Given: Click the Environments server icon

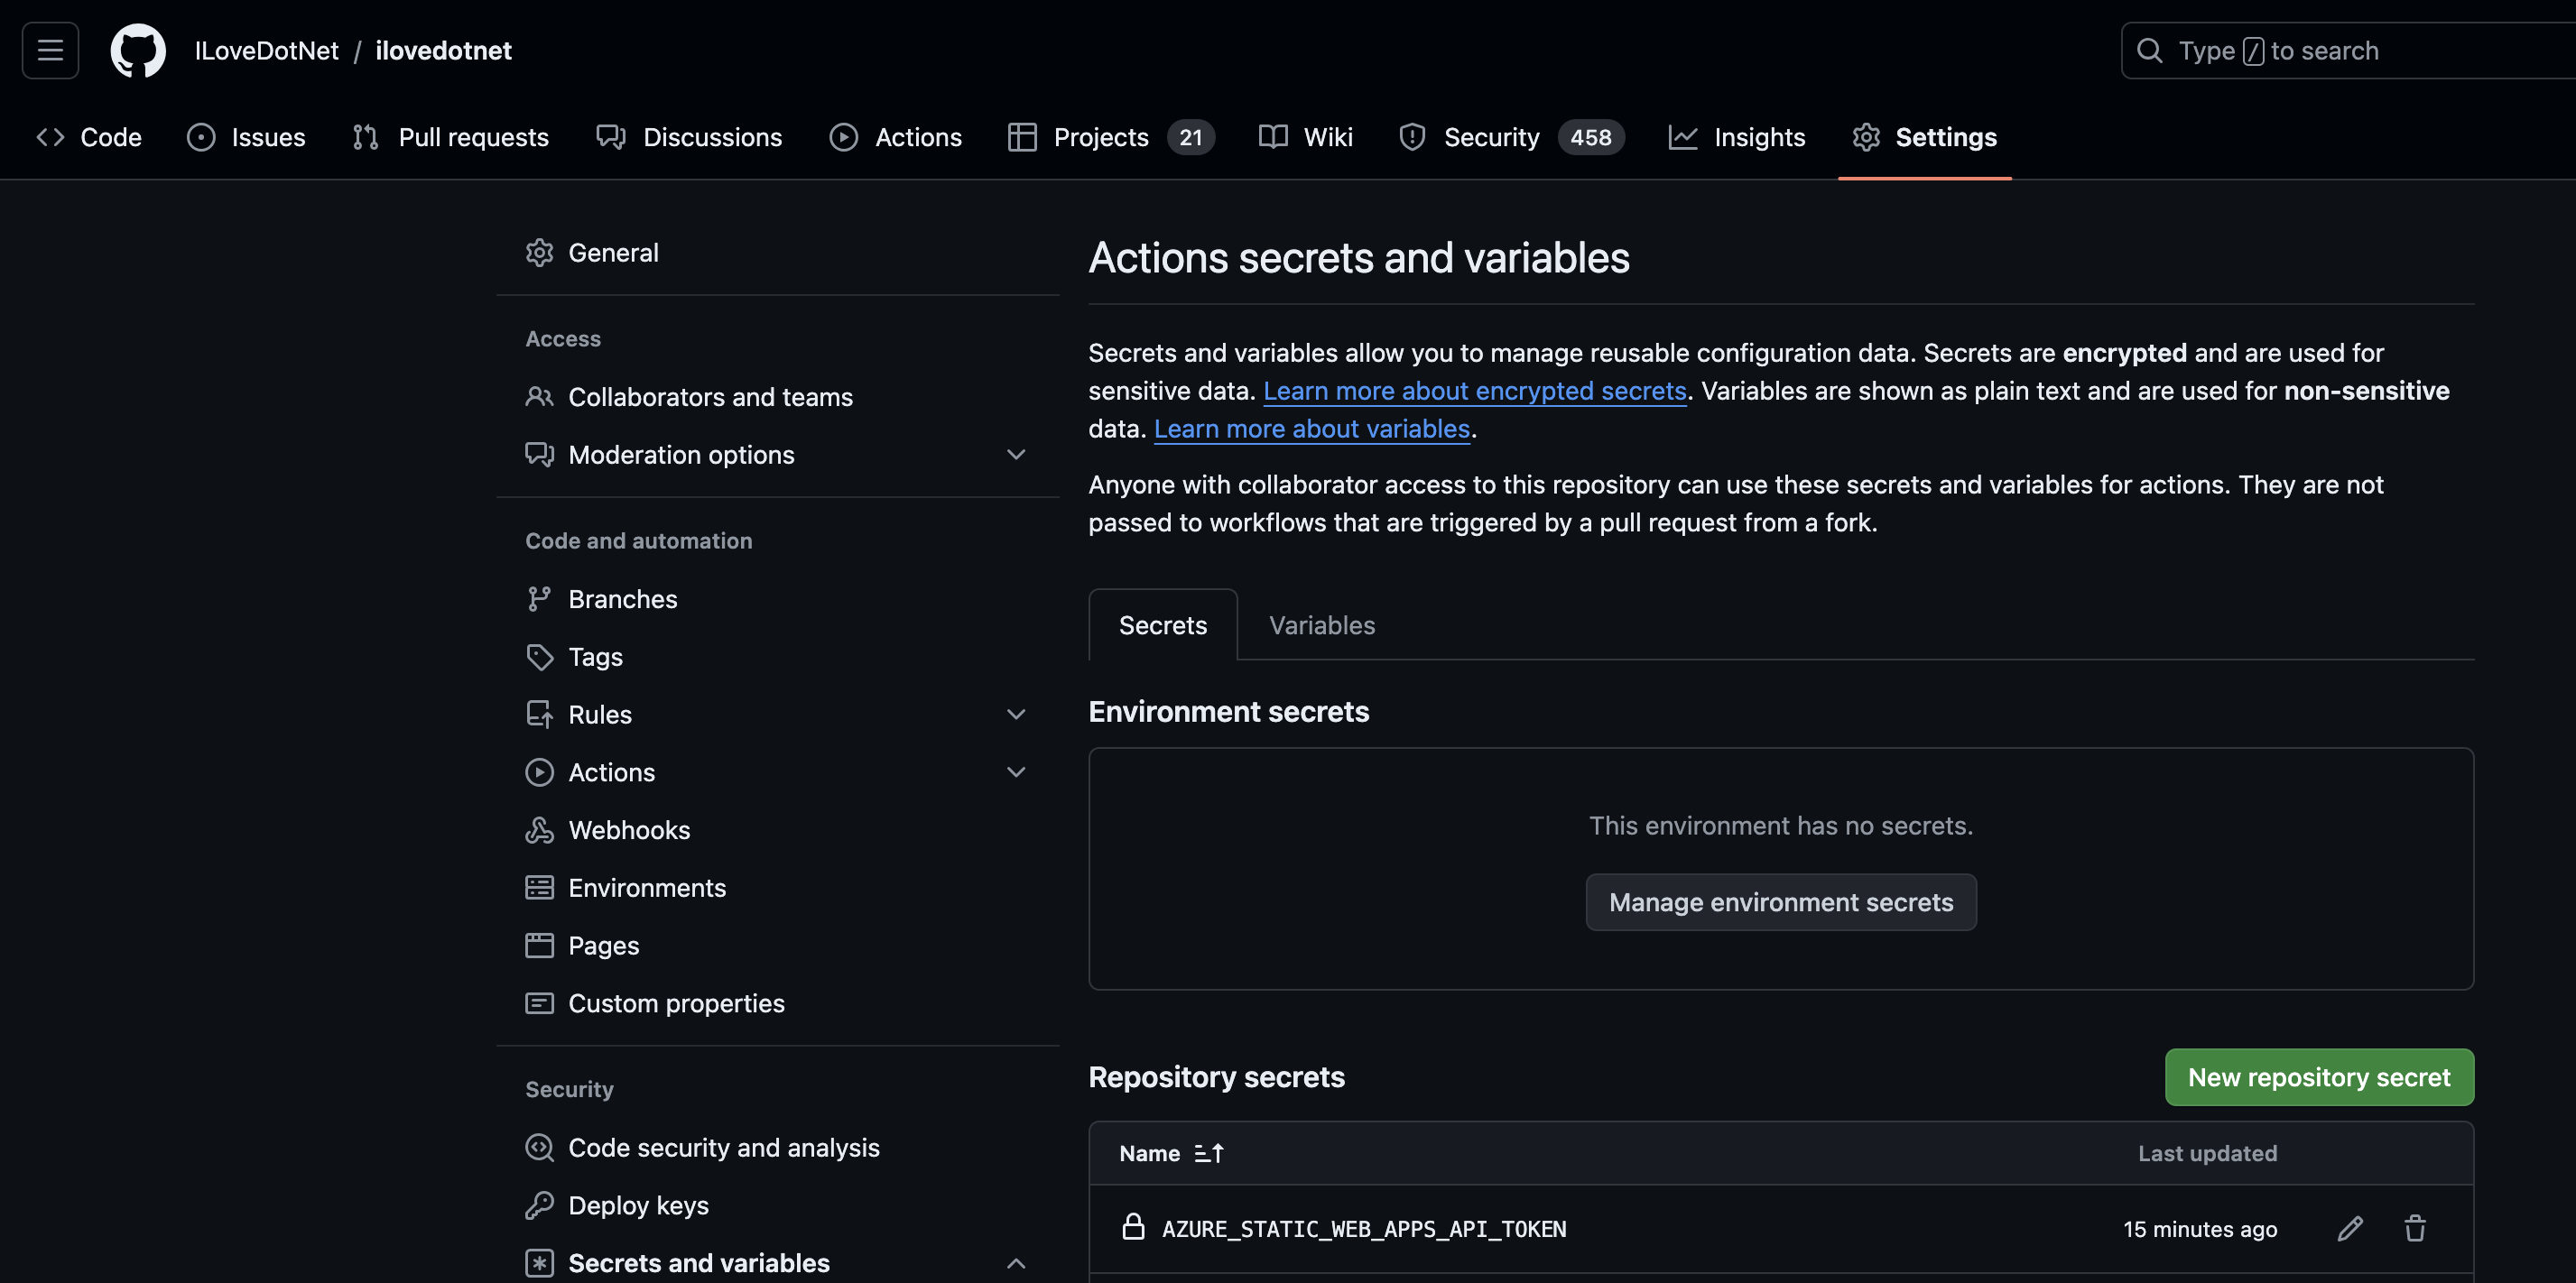Looking at the screenshot, I should pyautogui.click(x=540, y=888).
